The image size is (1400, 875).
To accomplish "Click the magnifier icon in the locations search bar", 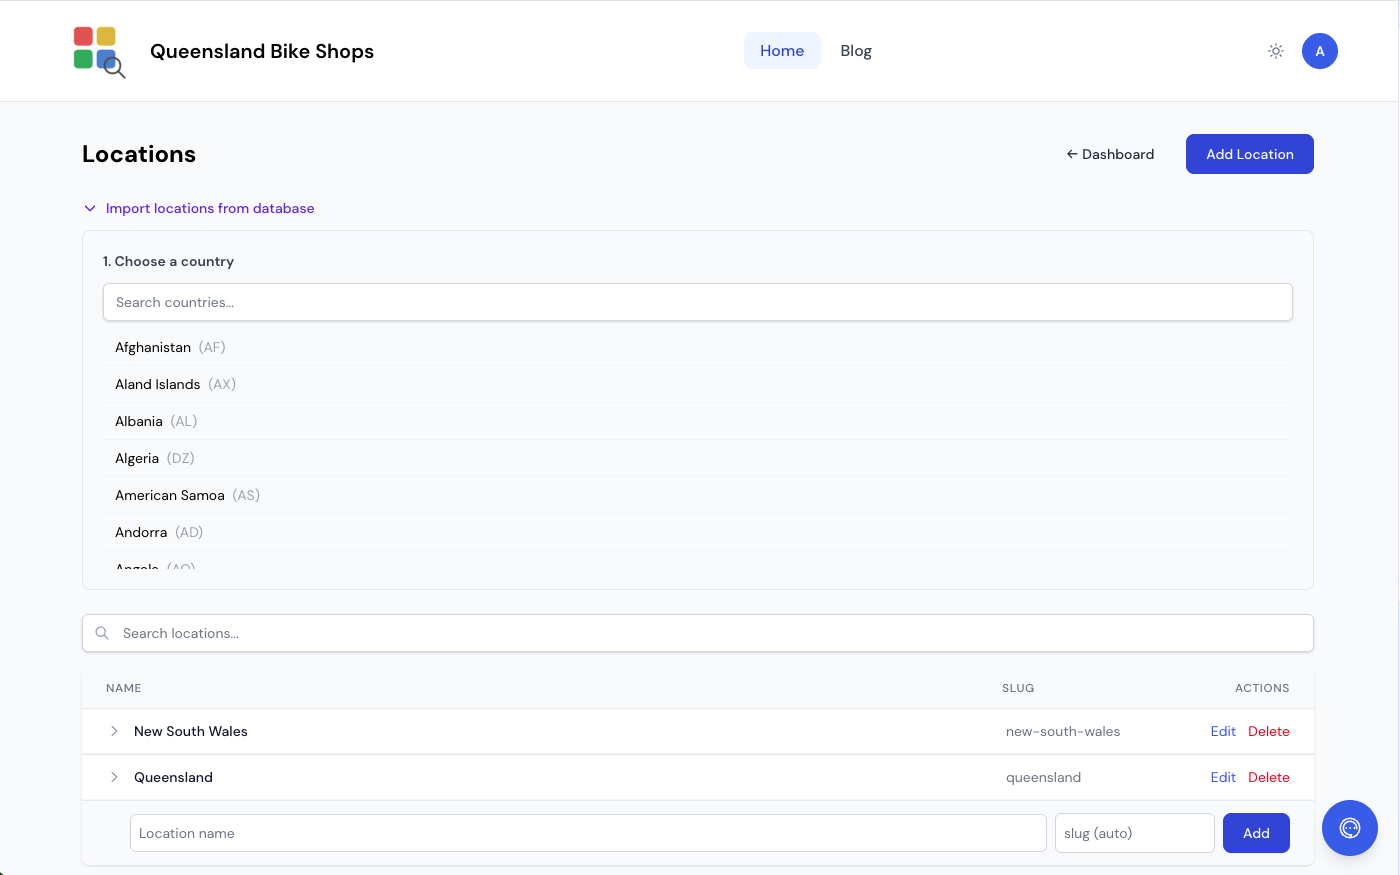I will point(102,633).
